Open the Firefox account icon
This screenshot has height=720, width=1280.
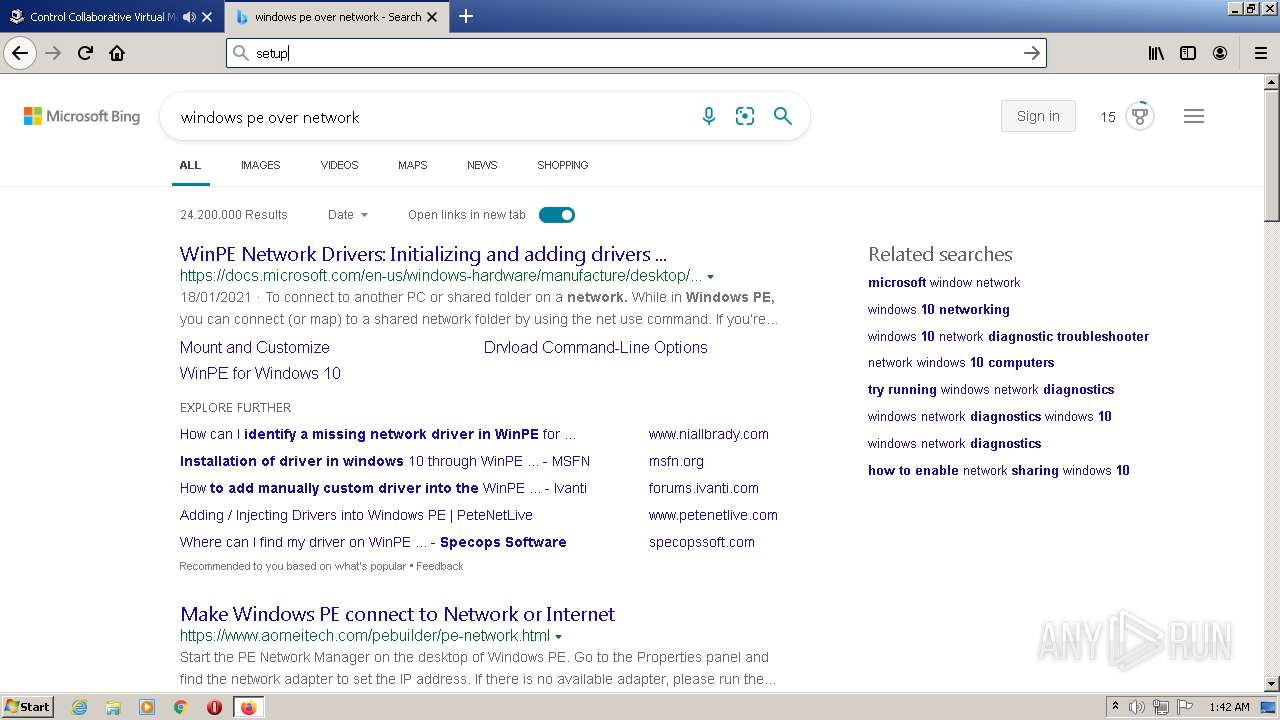1220,53
